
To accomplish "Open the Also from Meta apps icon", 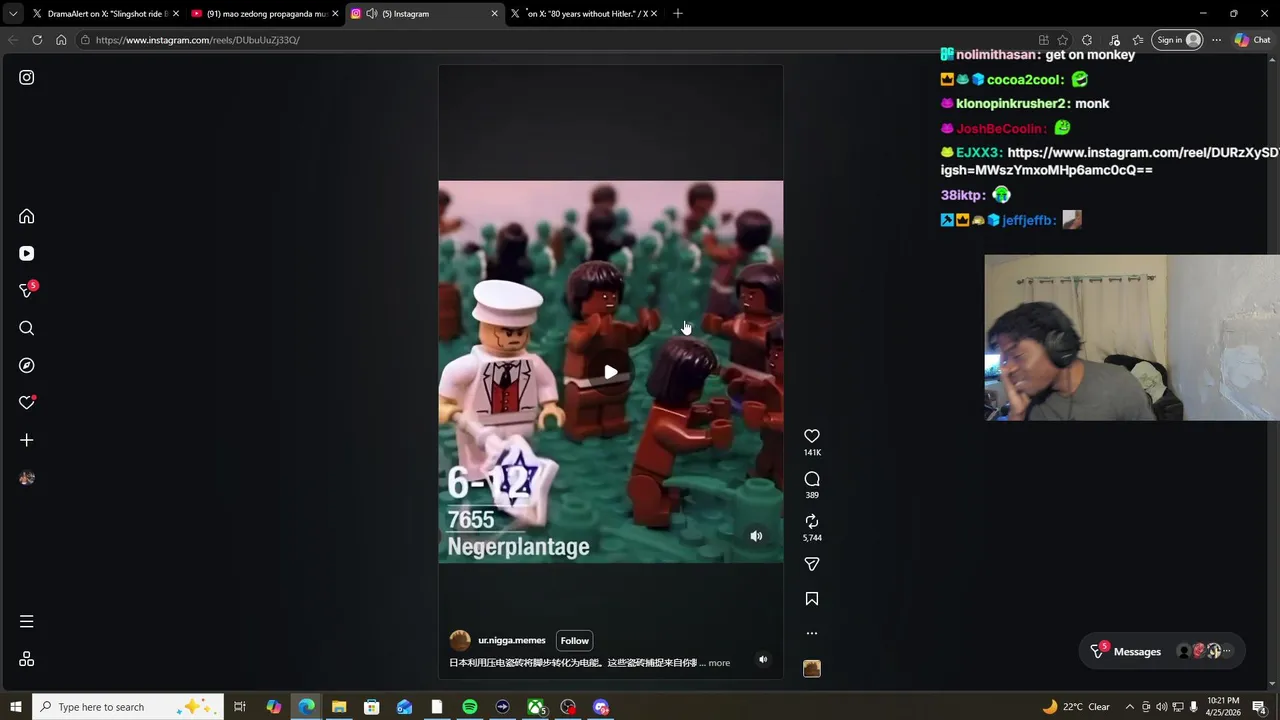I will click(27, 659).
